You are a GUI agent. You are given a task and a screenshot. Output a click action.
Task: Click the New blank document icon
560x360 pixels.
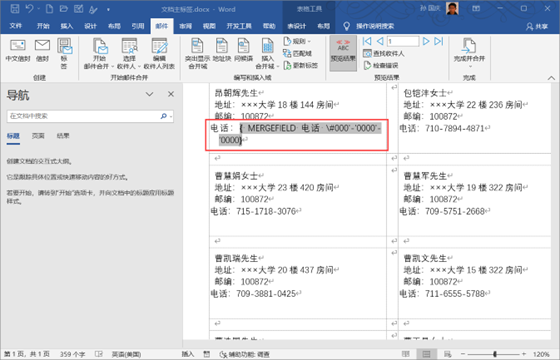(49, 9)
